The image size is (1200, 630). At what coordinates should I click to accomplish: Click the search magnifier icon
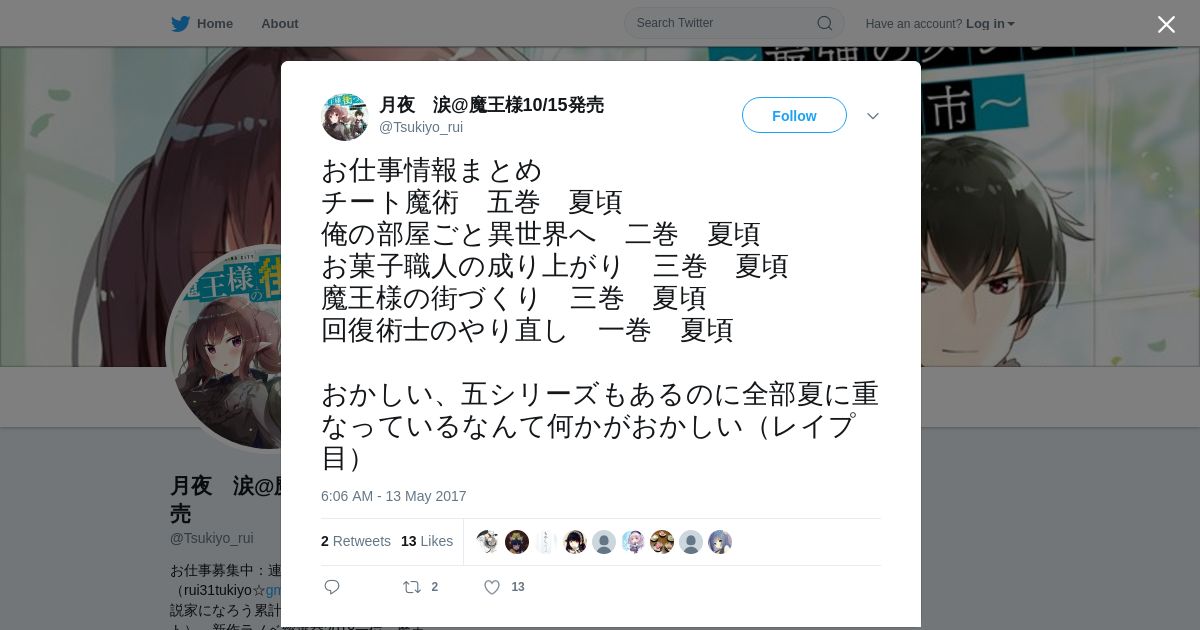(824, 23)
